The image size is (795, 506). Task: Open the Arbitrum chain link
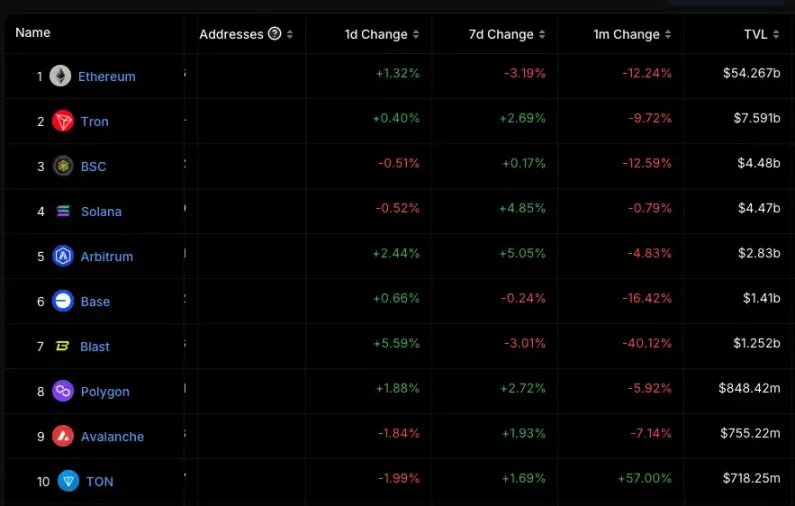click(107, 256)
